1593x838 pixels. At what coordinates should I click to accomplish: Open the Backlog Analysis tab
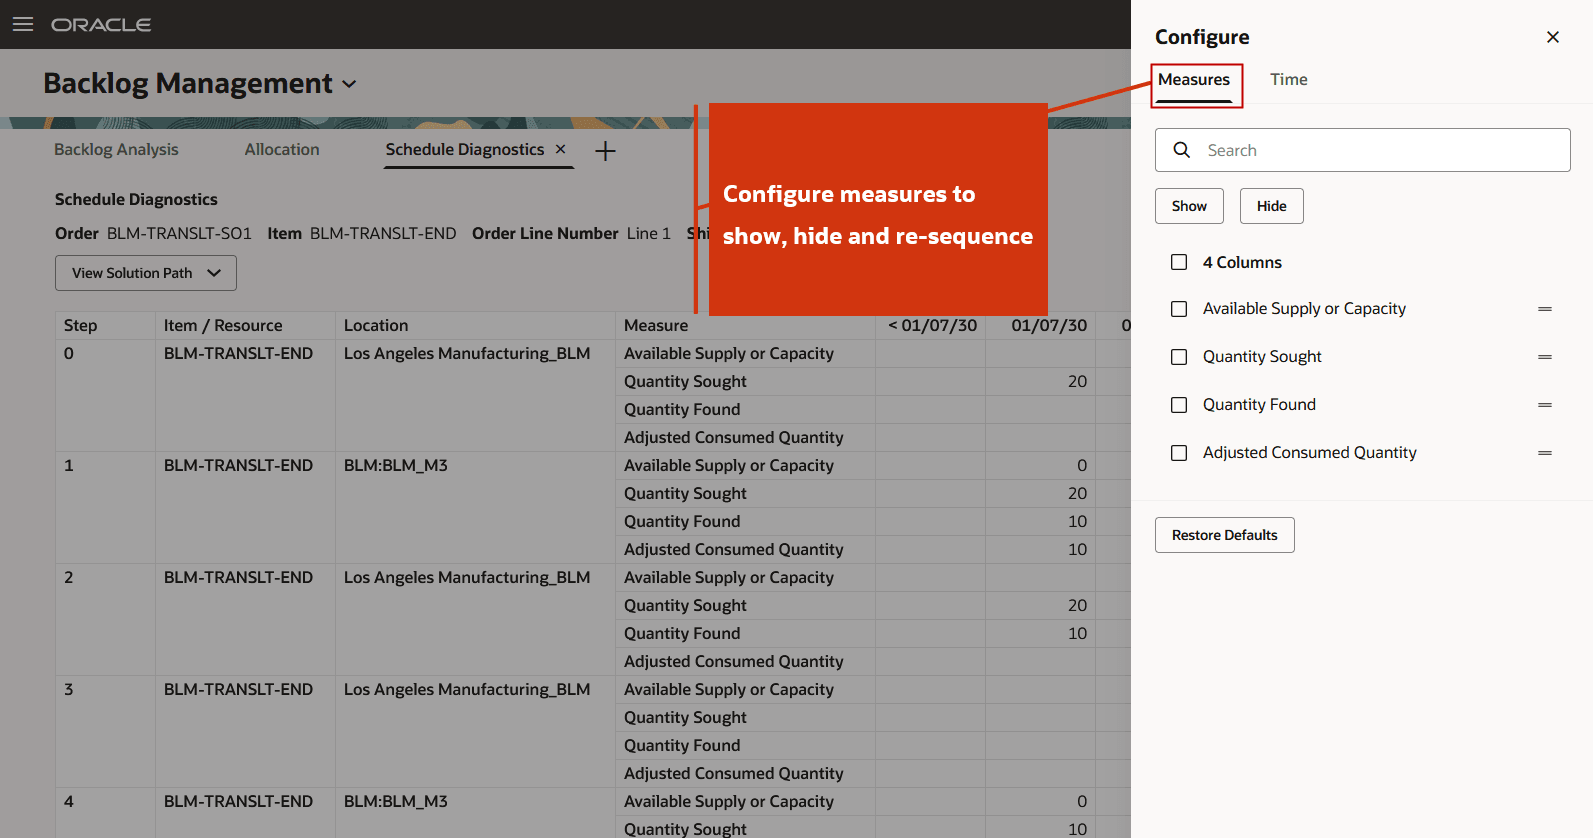click(x=116, y=149)
